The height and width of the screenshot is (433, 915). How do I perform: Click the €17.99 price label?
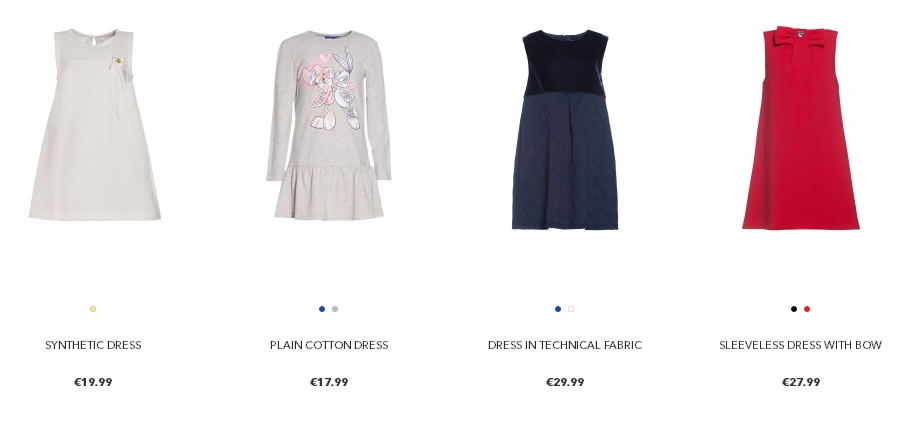(329, 382)
